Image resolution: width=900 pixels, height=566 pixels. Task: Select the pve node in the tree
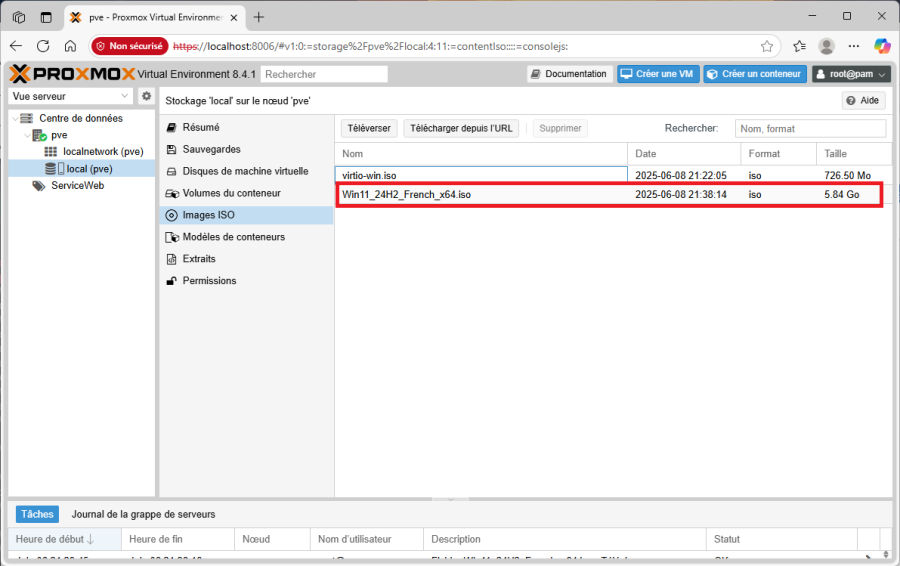click(59, 135)
